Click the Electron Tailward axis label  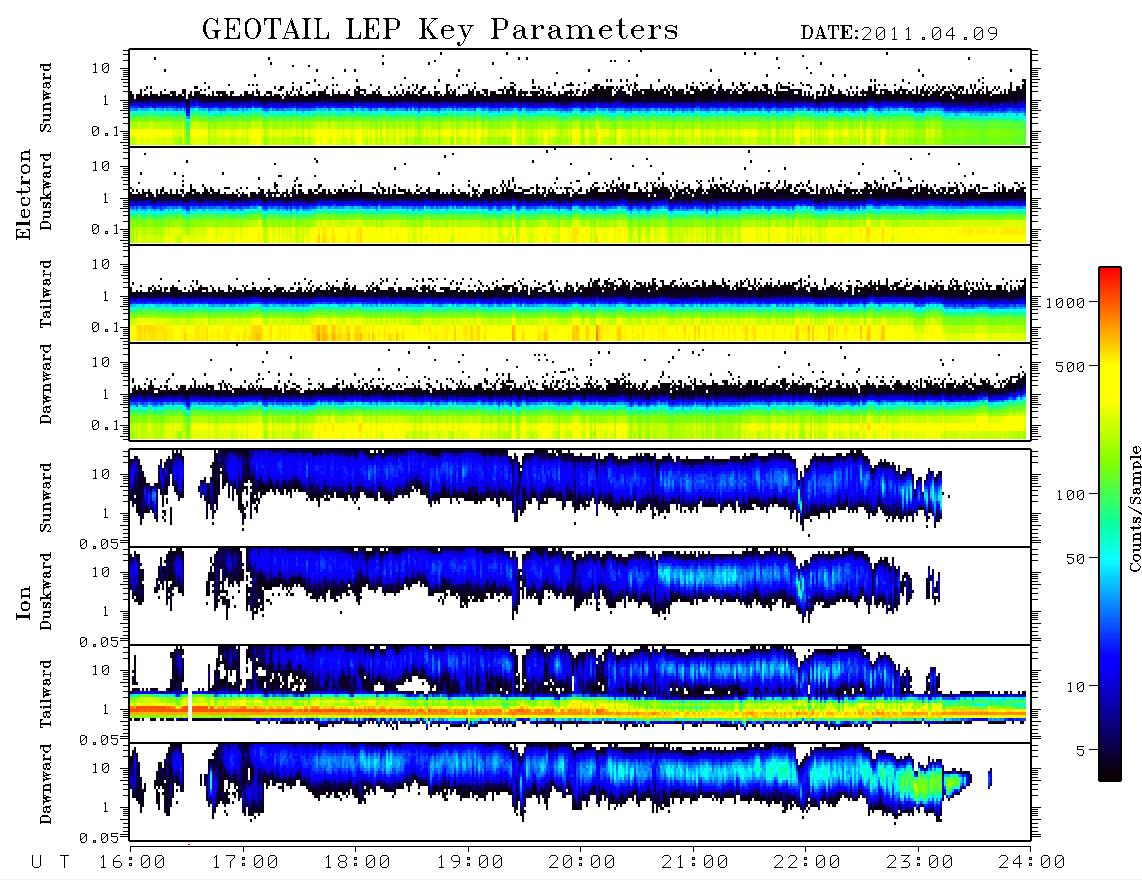46,294
